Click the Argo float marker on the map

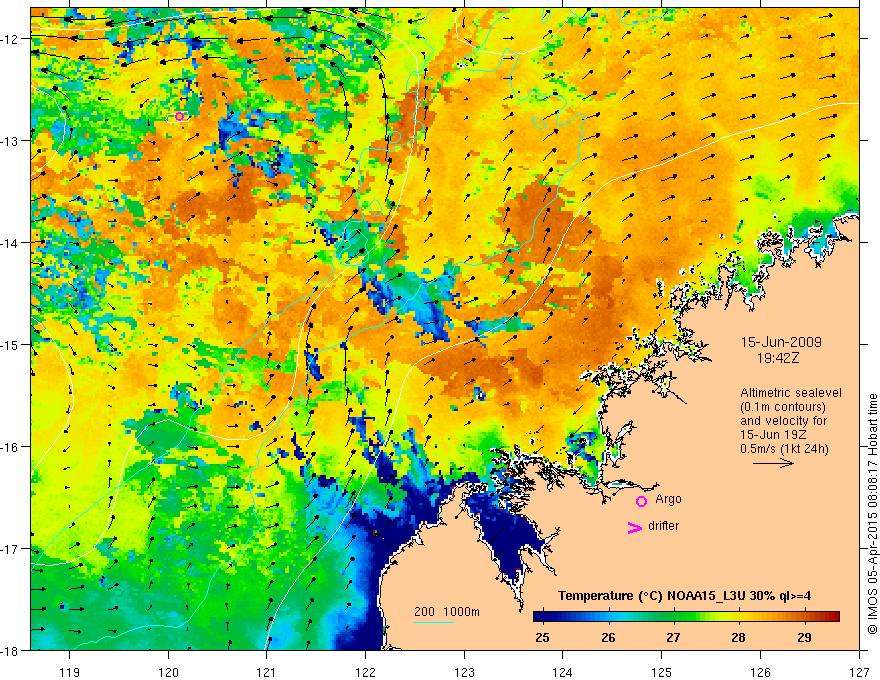point(179,116)
